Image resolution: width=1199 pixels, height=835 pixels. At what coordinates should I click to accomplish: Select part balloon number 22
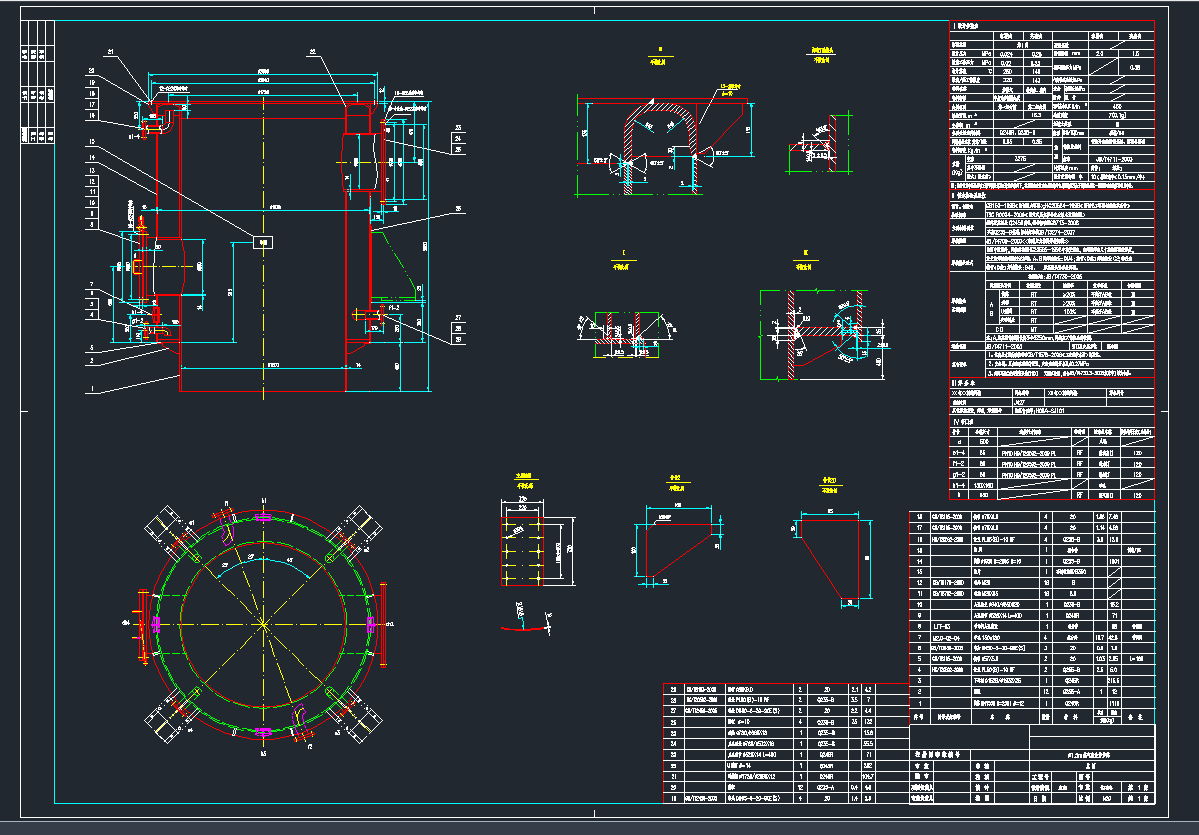pyautogui.click(x=312, y=51)
